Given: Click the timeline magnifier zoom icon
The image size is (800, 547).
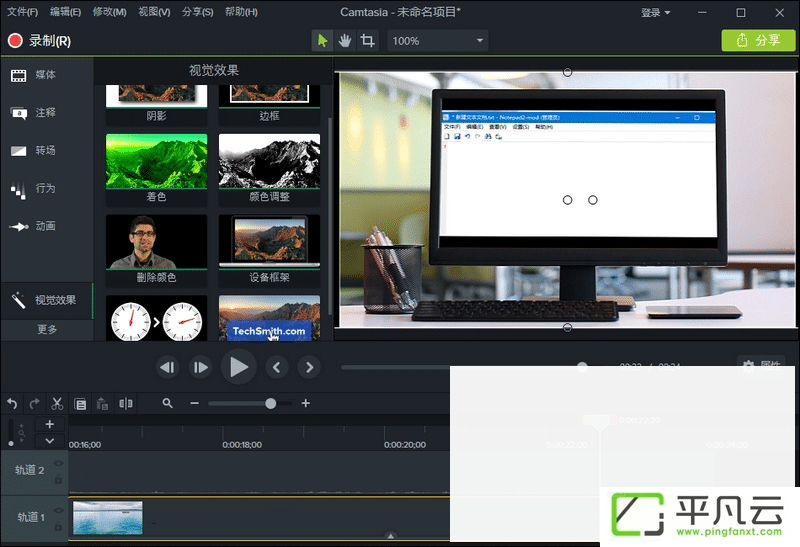Looking at the screenshot, I should [167, 404].
